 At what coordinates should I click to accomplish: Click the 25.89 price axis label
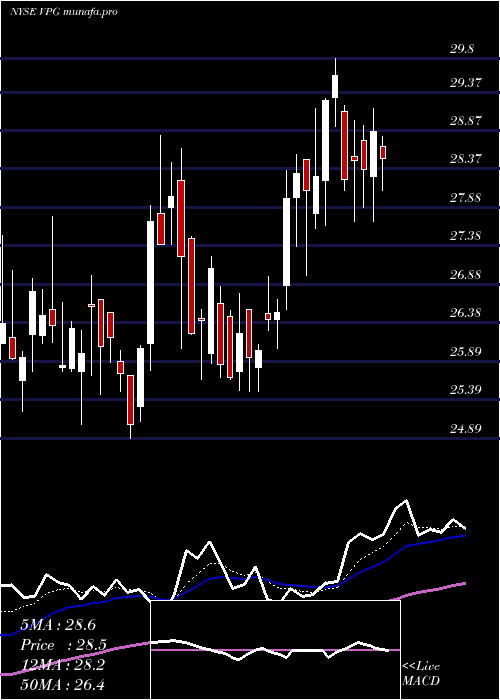coord(466,351)
